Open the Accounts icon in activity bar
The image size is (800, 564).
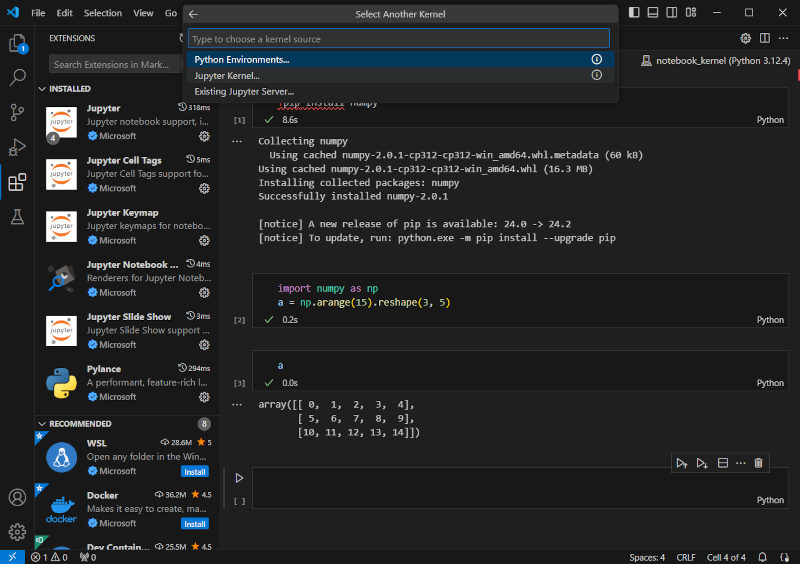pos(17,497)
